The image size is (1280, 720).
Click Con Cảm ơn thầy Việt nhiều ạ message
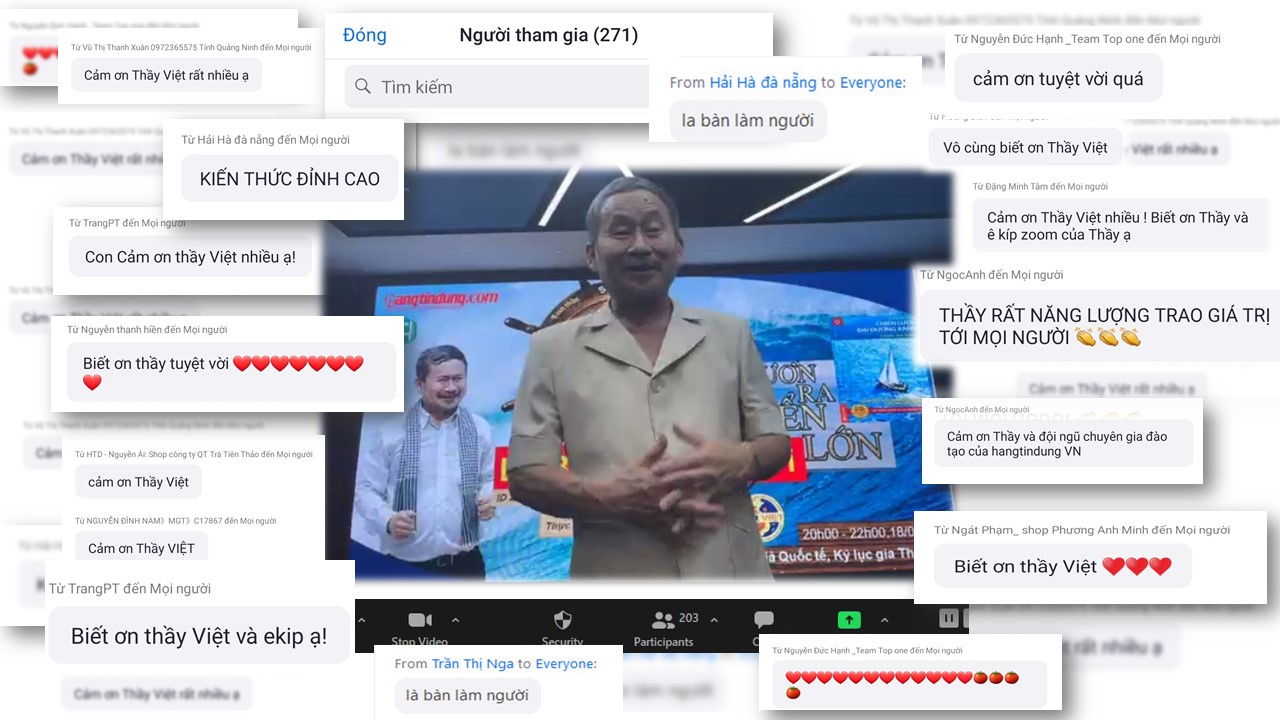(190, 257)
